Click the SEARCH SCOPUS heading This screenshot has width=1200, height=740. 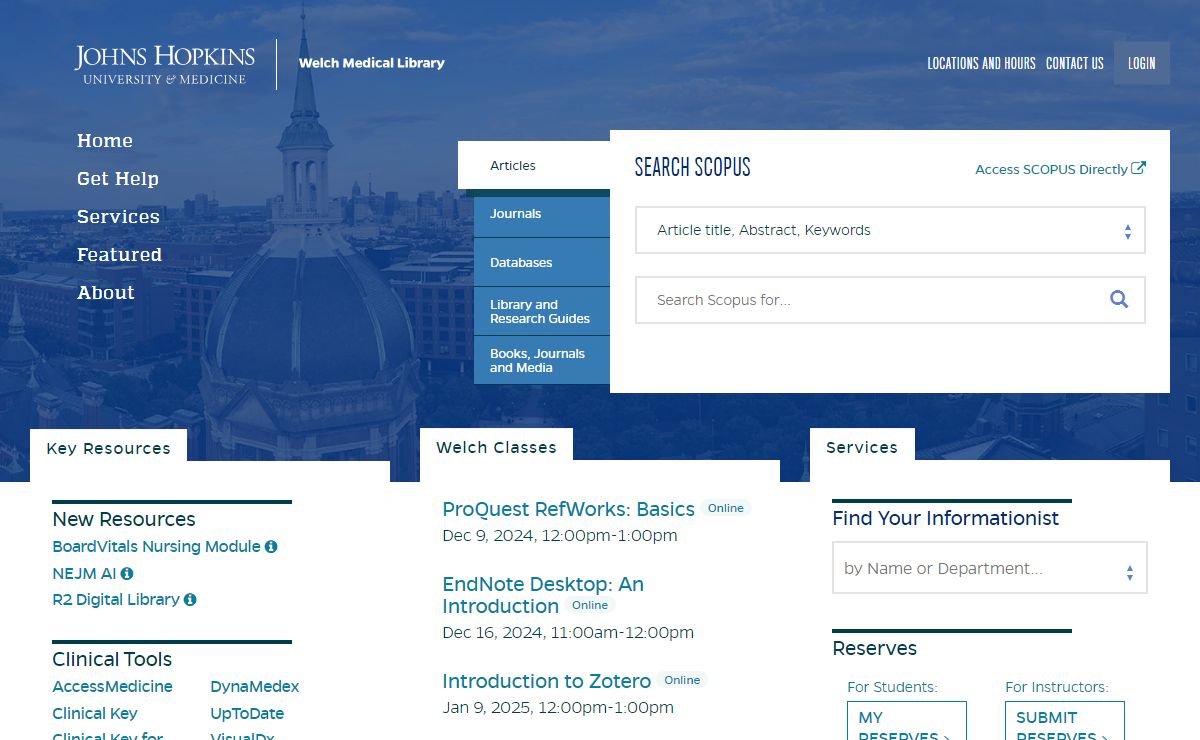[x=692, y=167]
